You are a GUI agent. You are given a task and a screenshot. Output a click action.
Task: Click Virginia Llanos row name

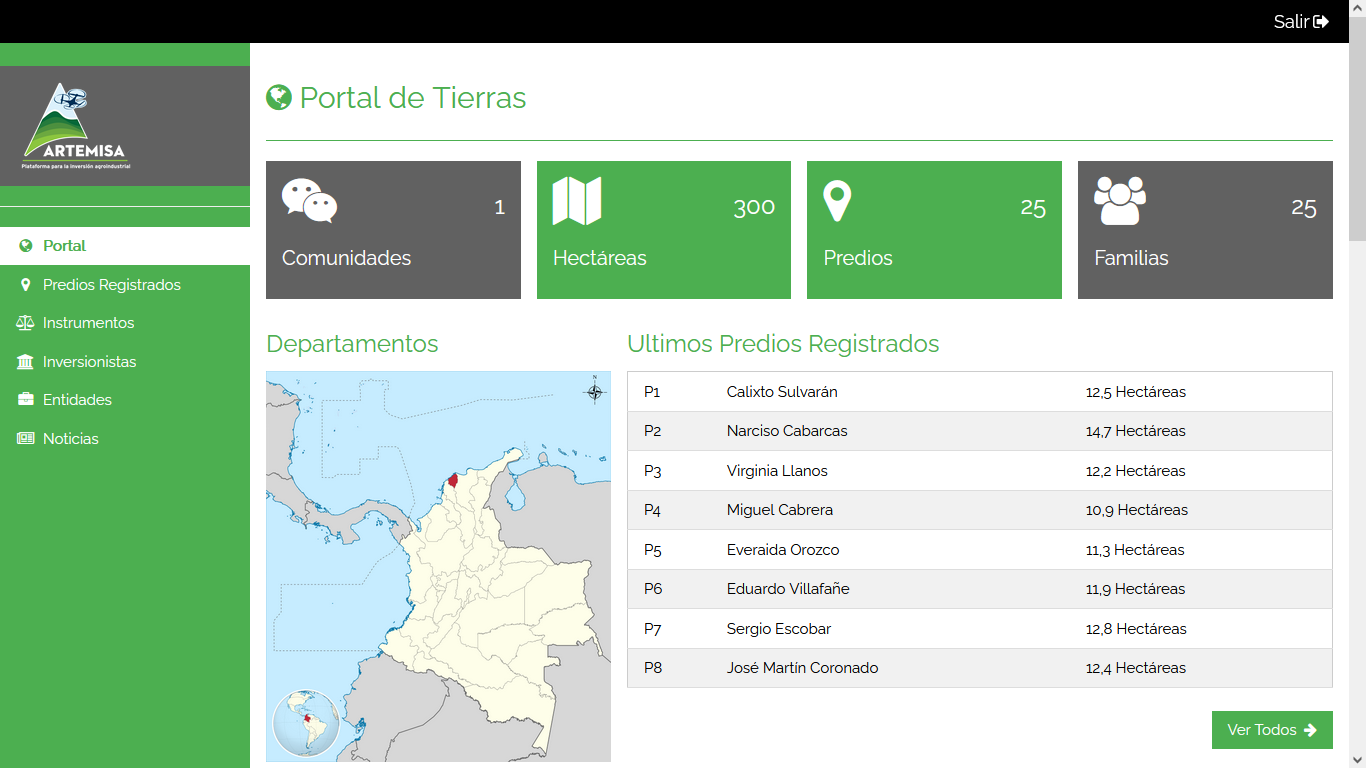coord(777,471)
